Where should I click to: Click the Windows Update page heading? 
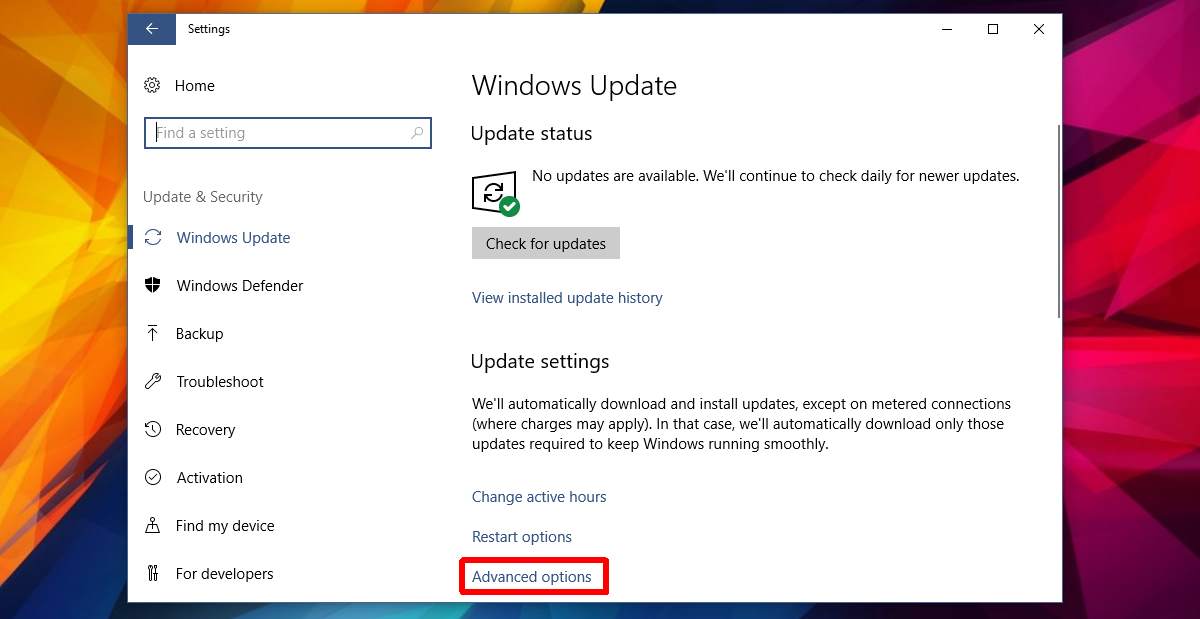click(574, 86)
